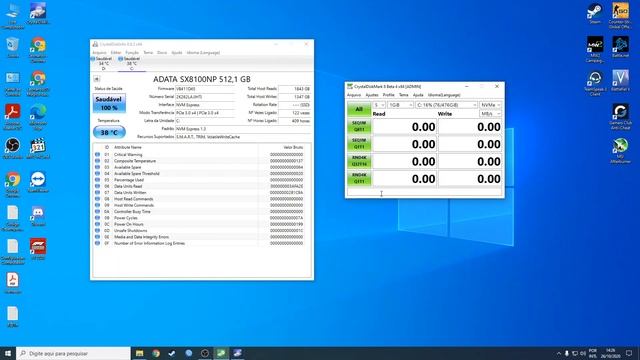Open Tema menu in CrystalDiskMark
The width and height of the screenshot is (640, 360).
pyautogui.click(x=404, y=95)
